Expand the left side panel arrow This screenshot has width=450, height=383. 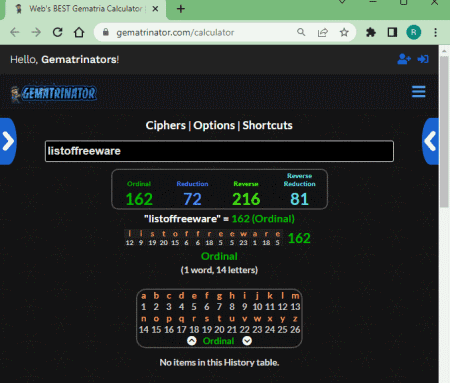[8, 141]
